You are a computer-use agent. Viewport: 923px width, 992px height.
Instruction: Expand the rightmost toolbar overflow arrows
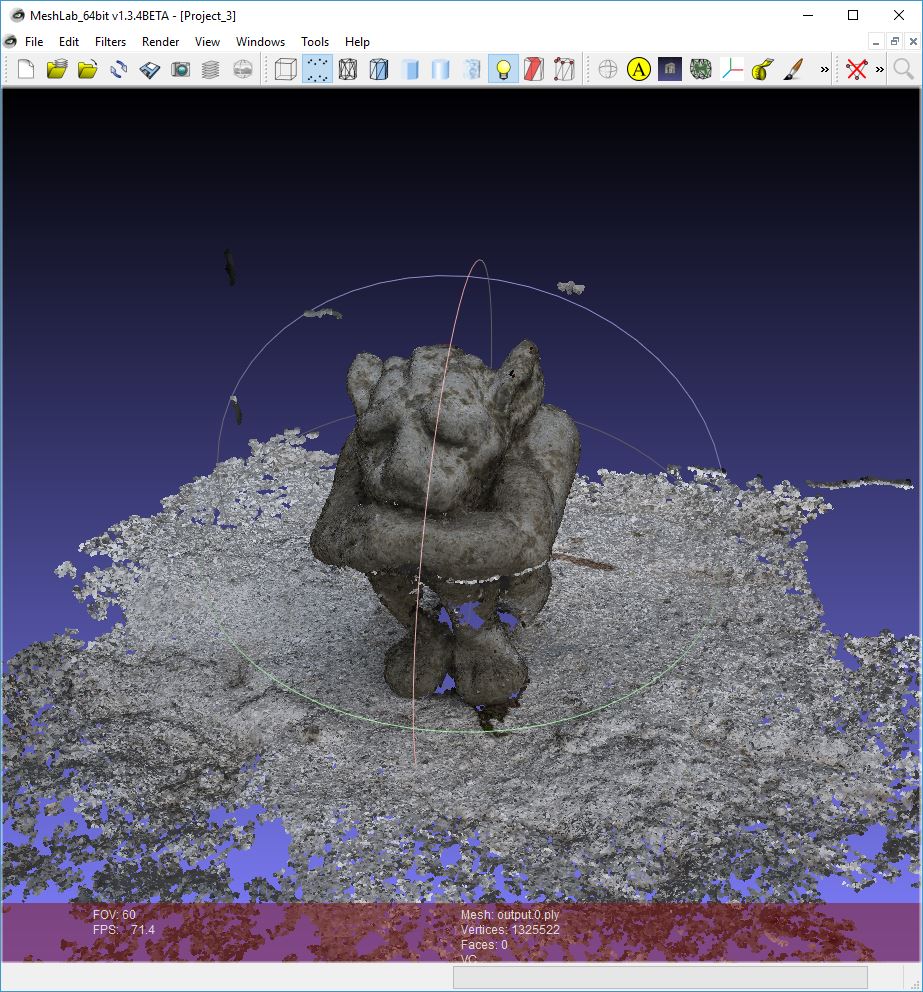click(x=878, y=68)
